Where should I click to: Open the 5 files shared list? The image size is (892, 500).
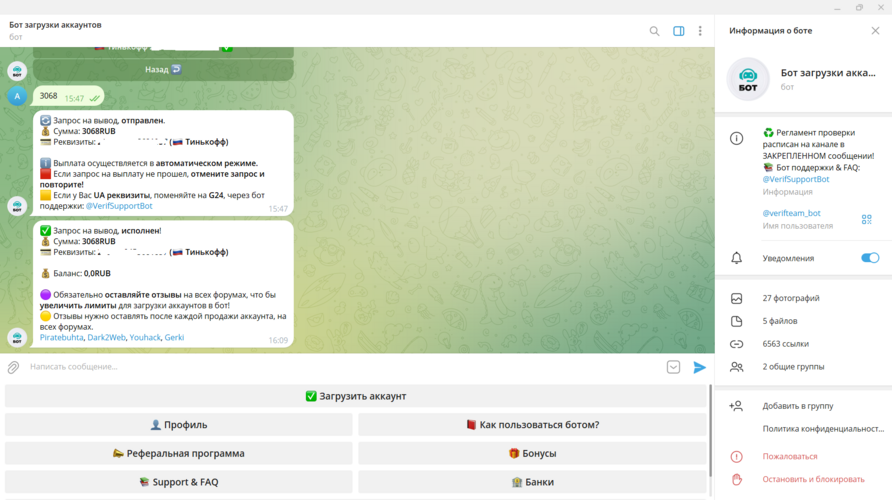780,321
